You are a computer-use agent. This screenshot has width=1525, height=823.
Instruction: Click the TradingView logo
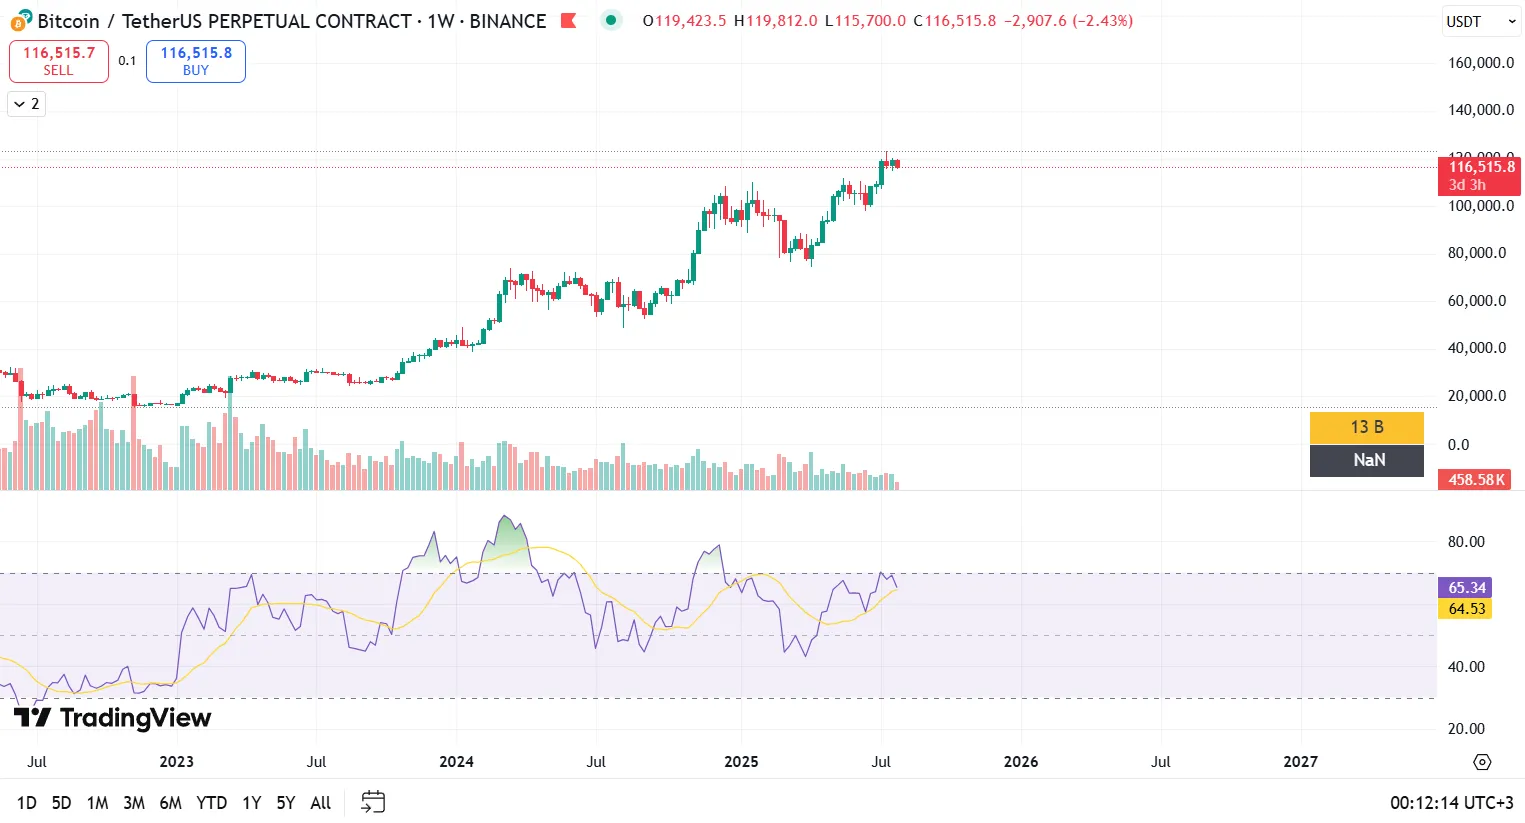pyautogui.click(x=112, y=718)
